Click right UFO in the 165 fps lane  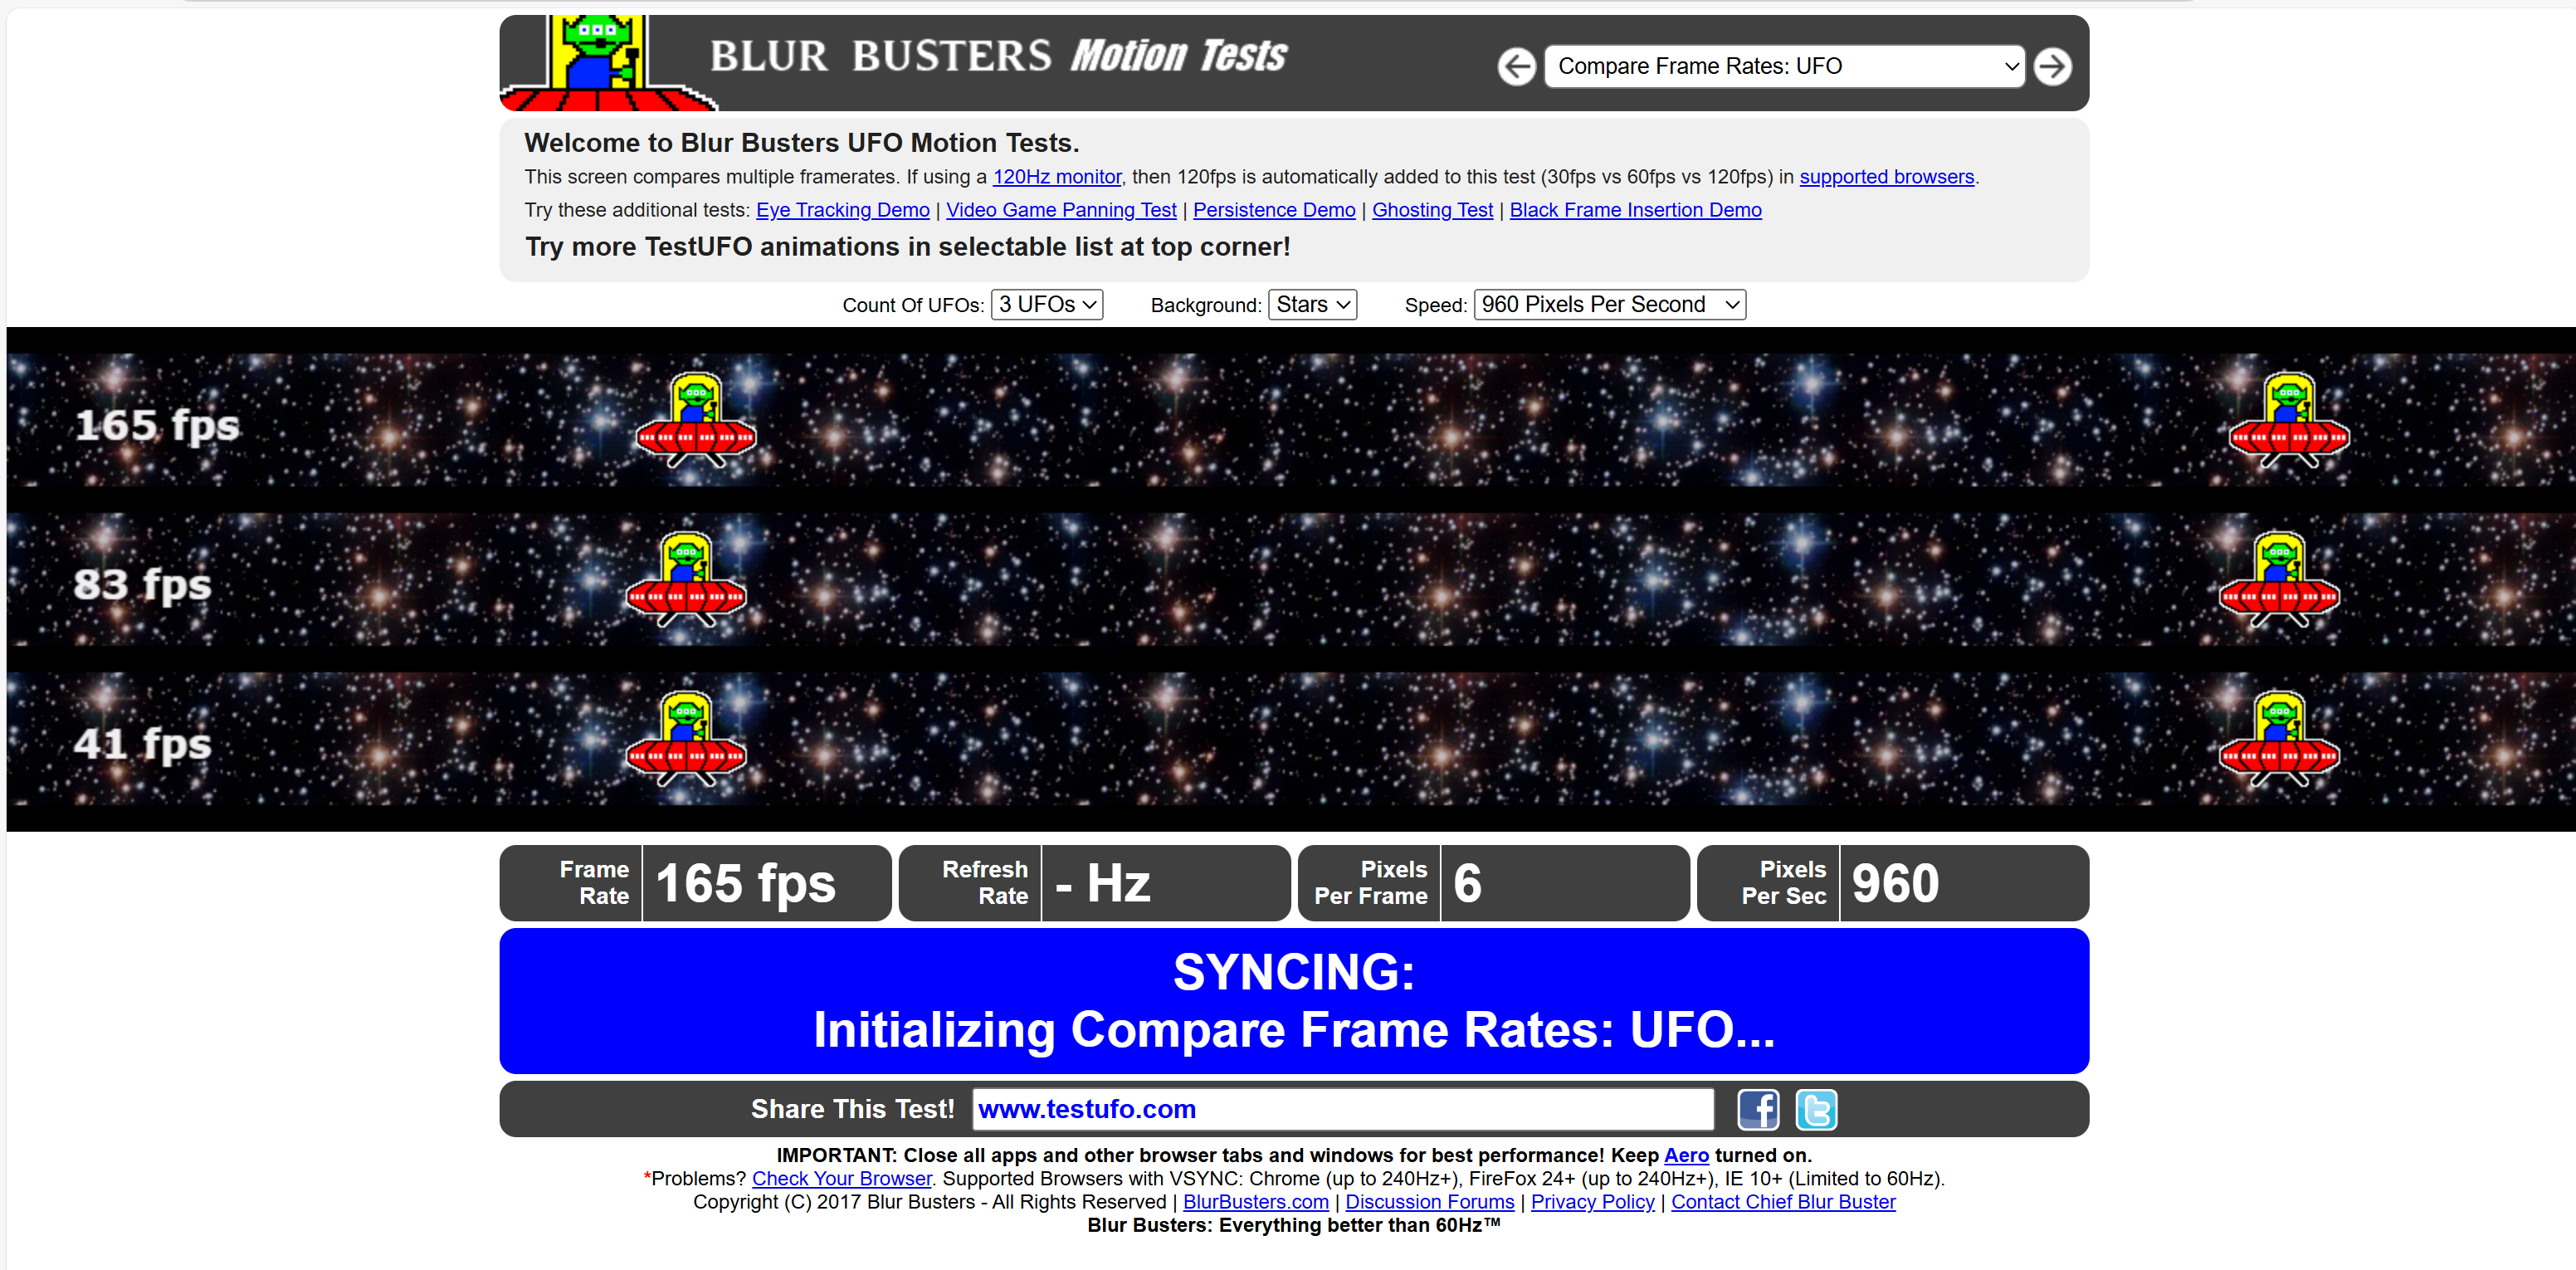pos(2289,420)
